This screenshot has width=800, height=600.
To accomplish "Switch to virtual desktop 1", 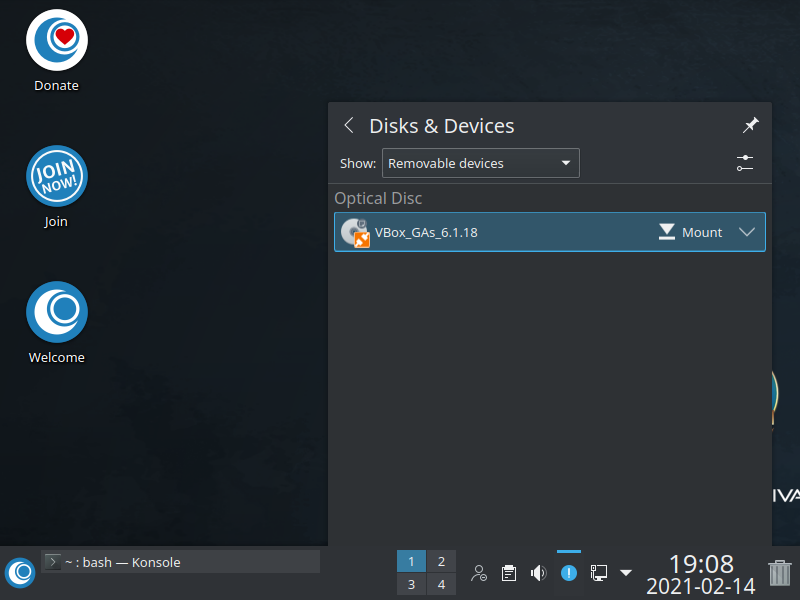I will [411, 561].
